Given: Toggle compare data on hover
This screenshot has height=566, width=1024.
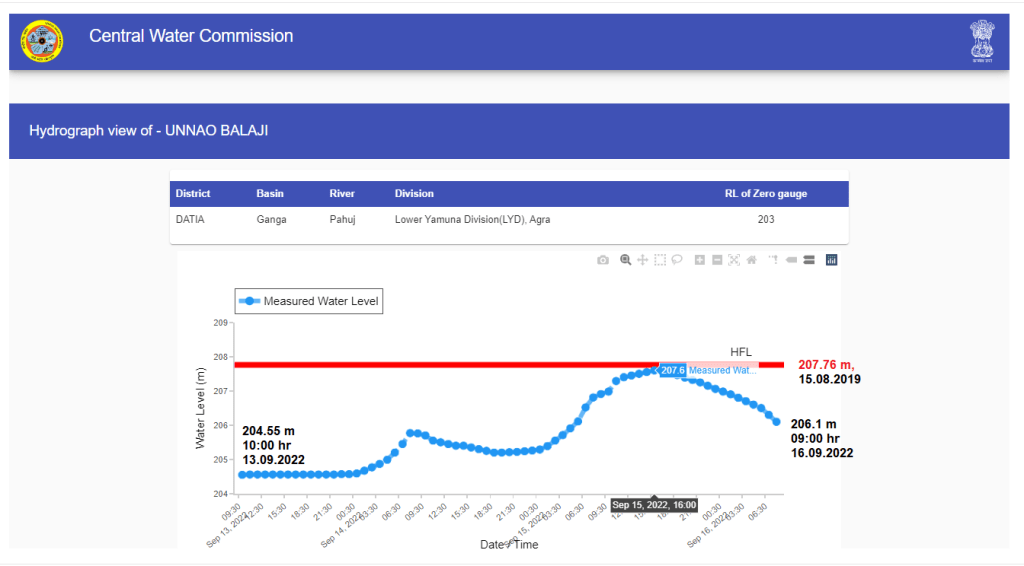Looking at the screenshot, I should pos(808,260).
